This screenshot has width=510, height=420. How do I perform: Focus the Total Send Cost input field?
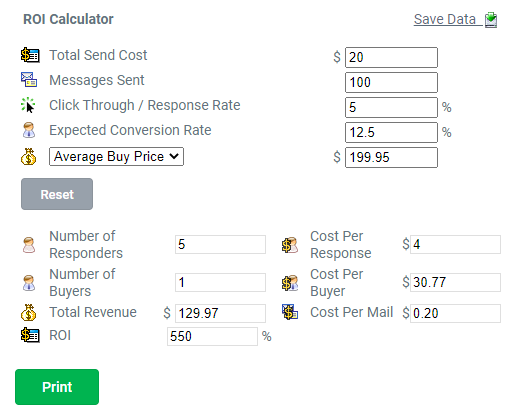(x=391, y=57)
